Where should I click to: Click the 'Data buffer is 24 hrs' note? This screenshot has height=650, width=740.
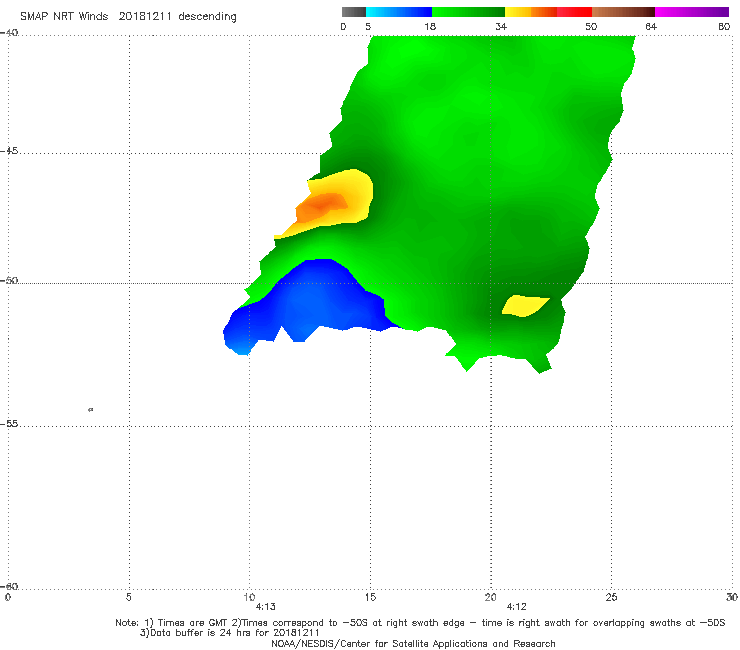point(230,633)
